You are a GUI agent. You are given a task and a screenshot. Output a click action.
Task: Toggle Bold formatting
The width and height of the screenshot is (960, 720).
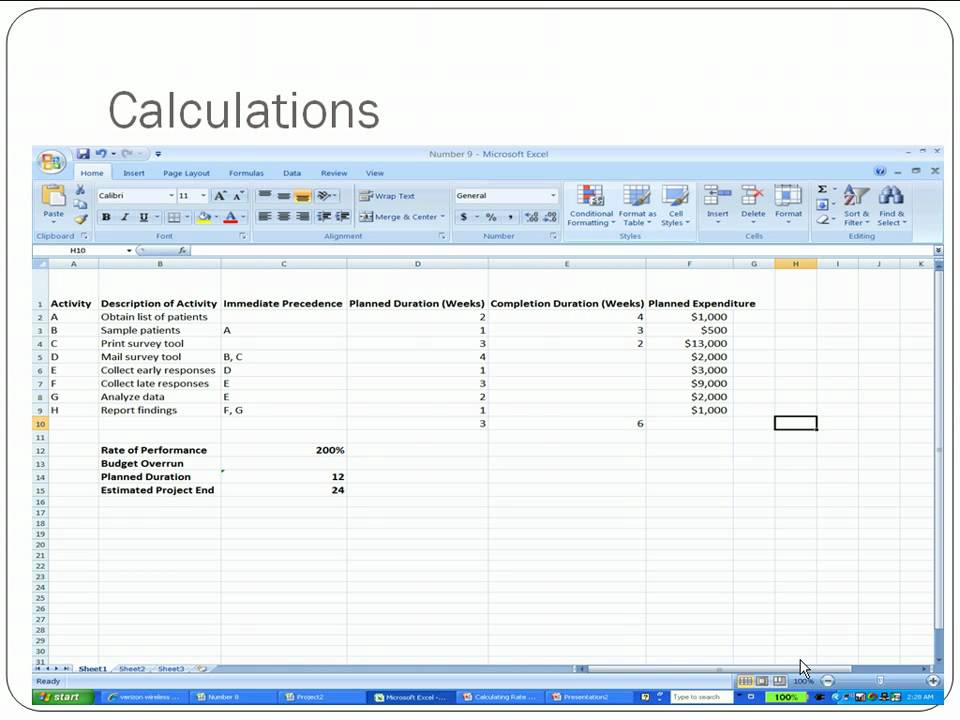(106, 217)
